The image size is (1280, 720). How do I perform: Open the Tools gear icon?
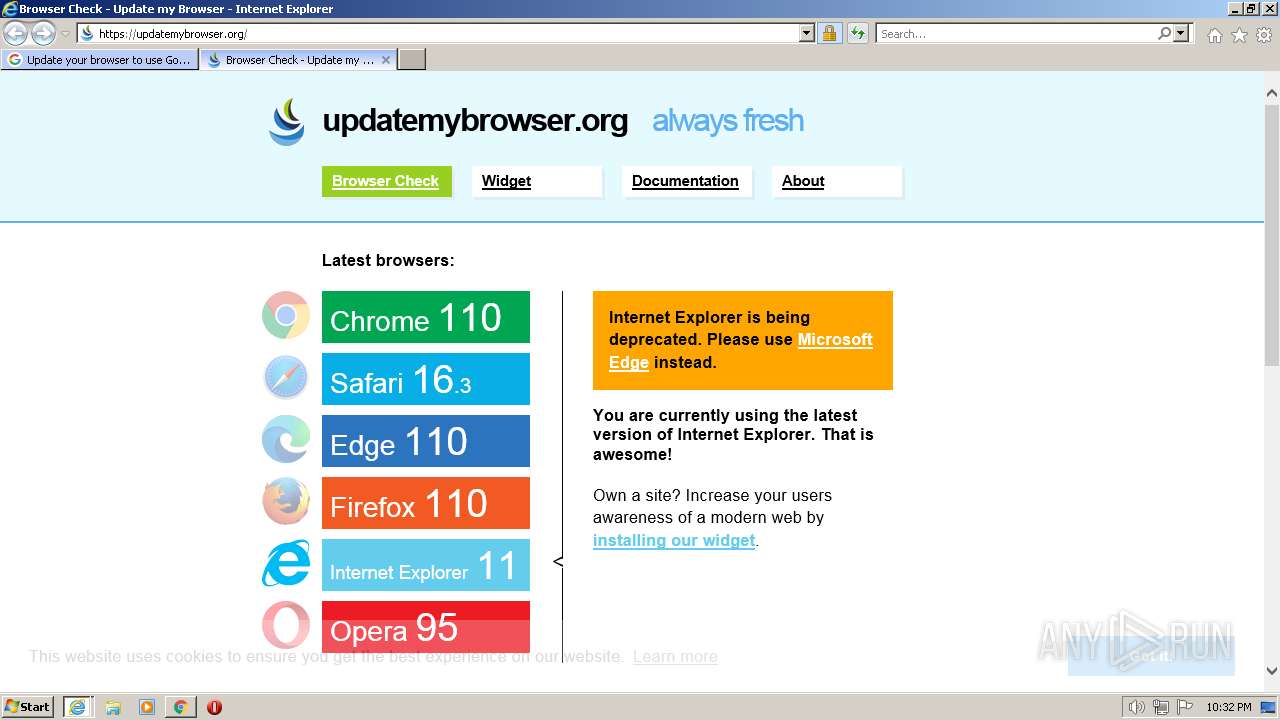point(1264,35)
